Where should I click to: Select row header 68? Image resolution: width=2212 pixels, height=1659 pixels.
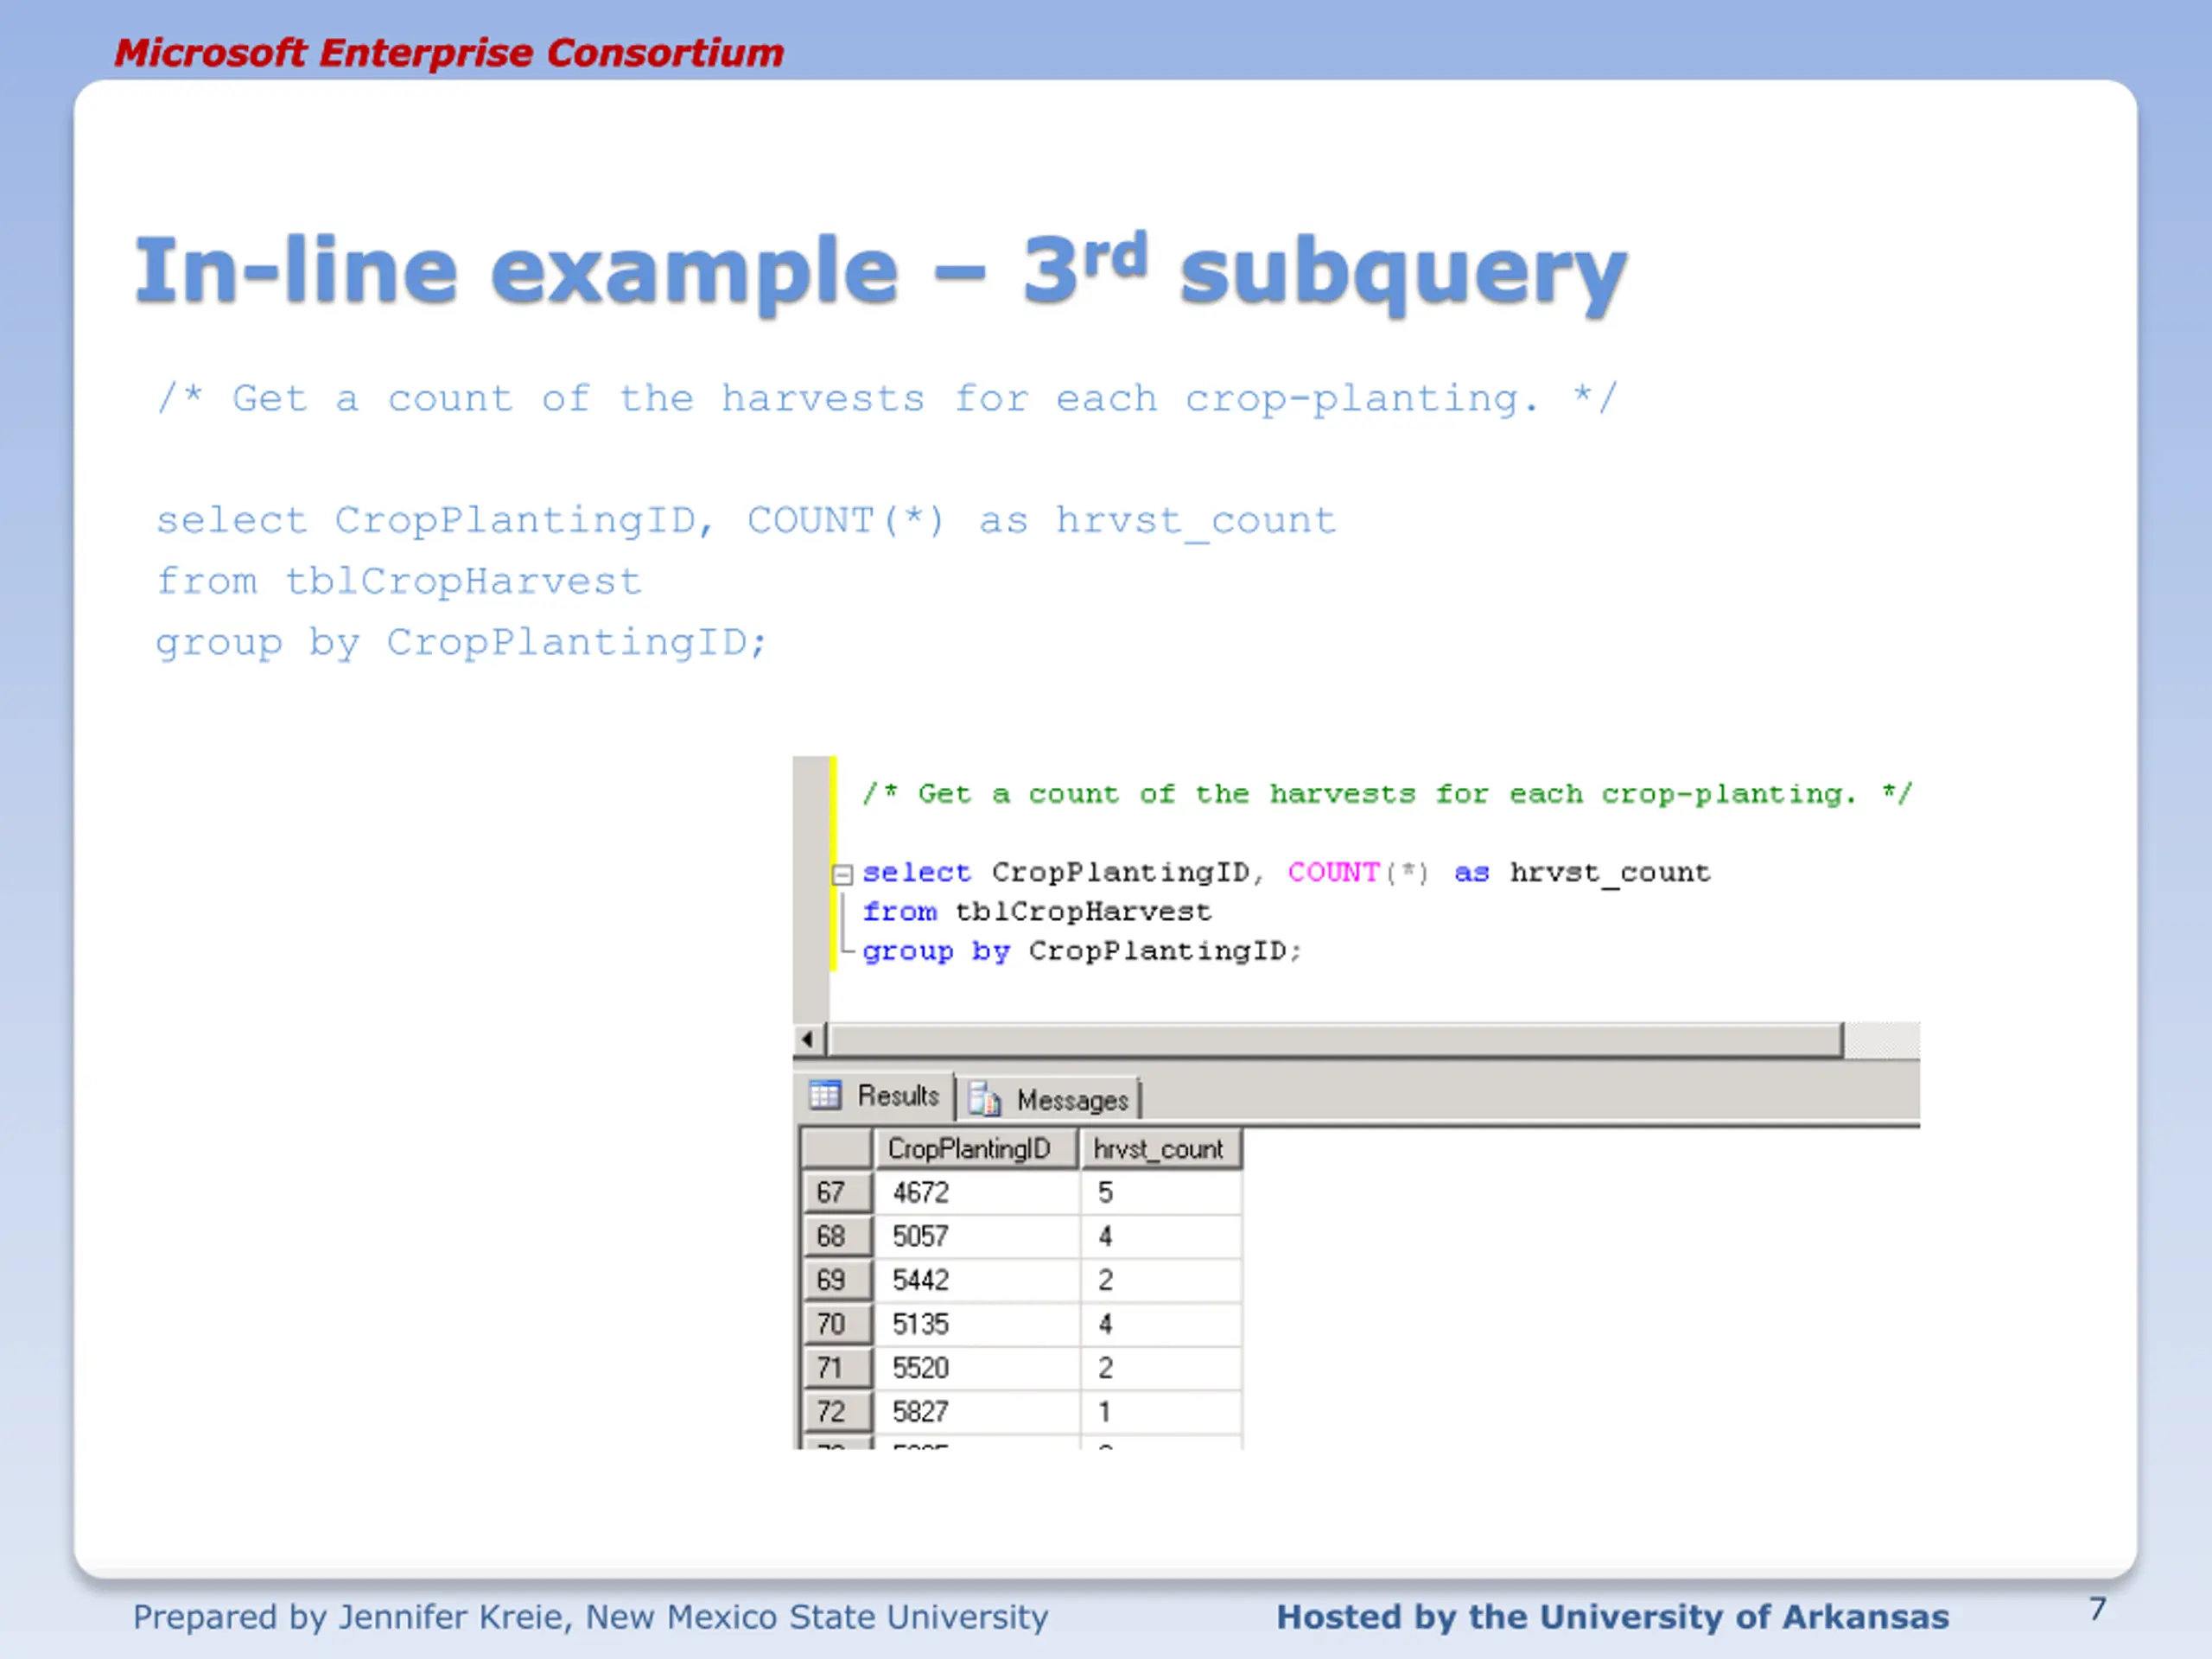click(836, 1236)
